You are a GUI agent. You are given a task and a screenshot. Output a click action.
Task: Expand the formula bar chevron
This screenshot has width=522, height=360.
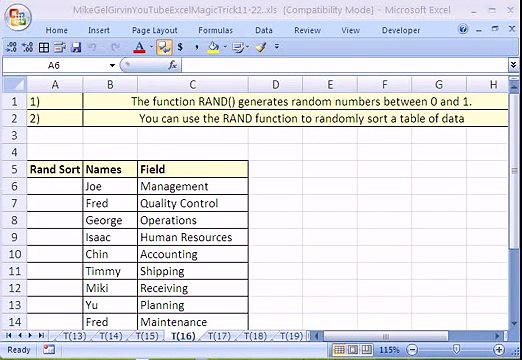[513, 65]
